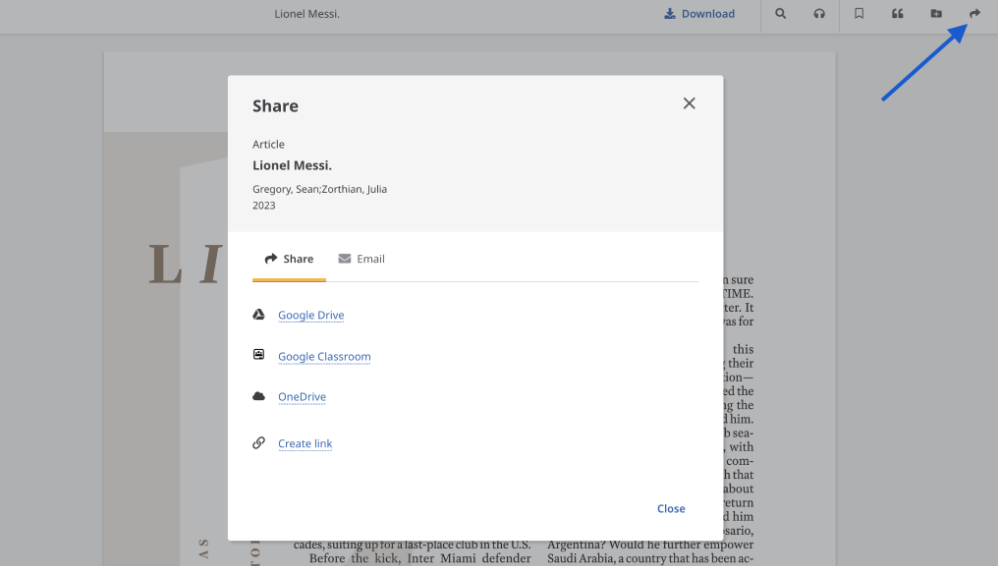Screen dimensions: 998x566
Task: Share to Google Classroom link
Action: [324, 357]
